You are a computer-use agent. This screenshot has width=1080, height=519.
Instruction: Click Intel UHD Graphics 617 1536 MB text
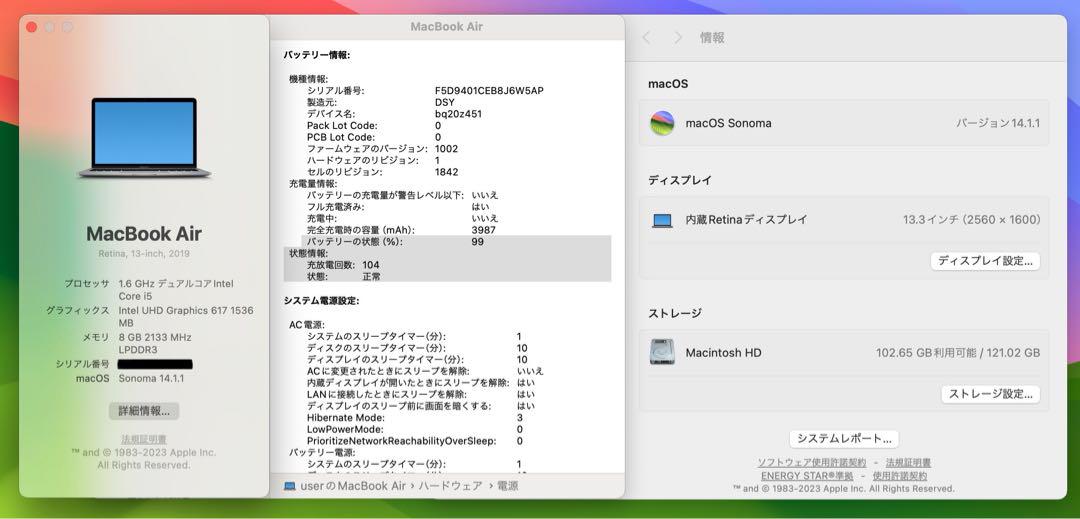pos(186,317)
